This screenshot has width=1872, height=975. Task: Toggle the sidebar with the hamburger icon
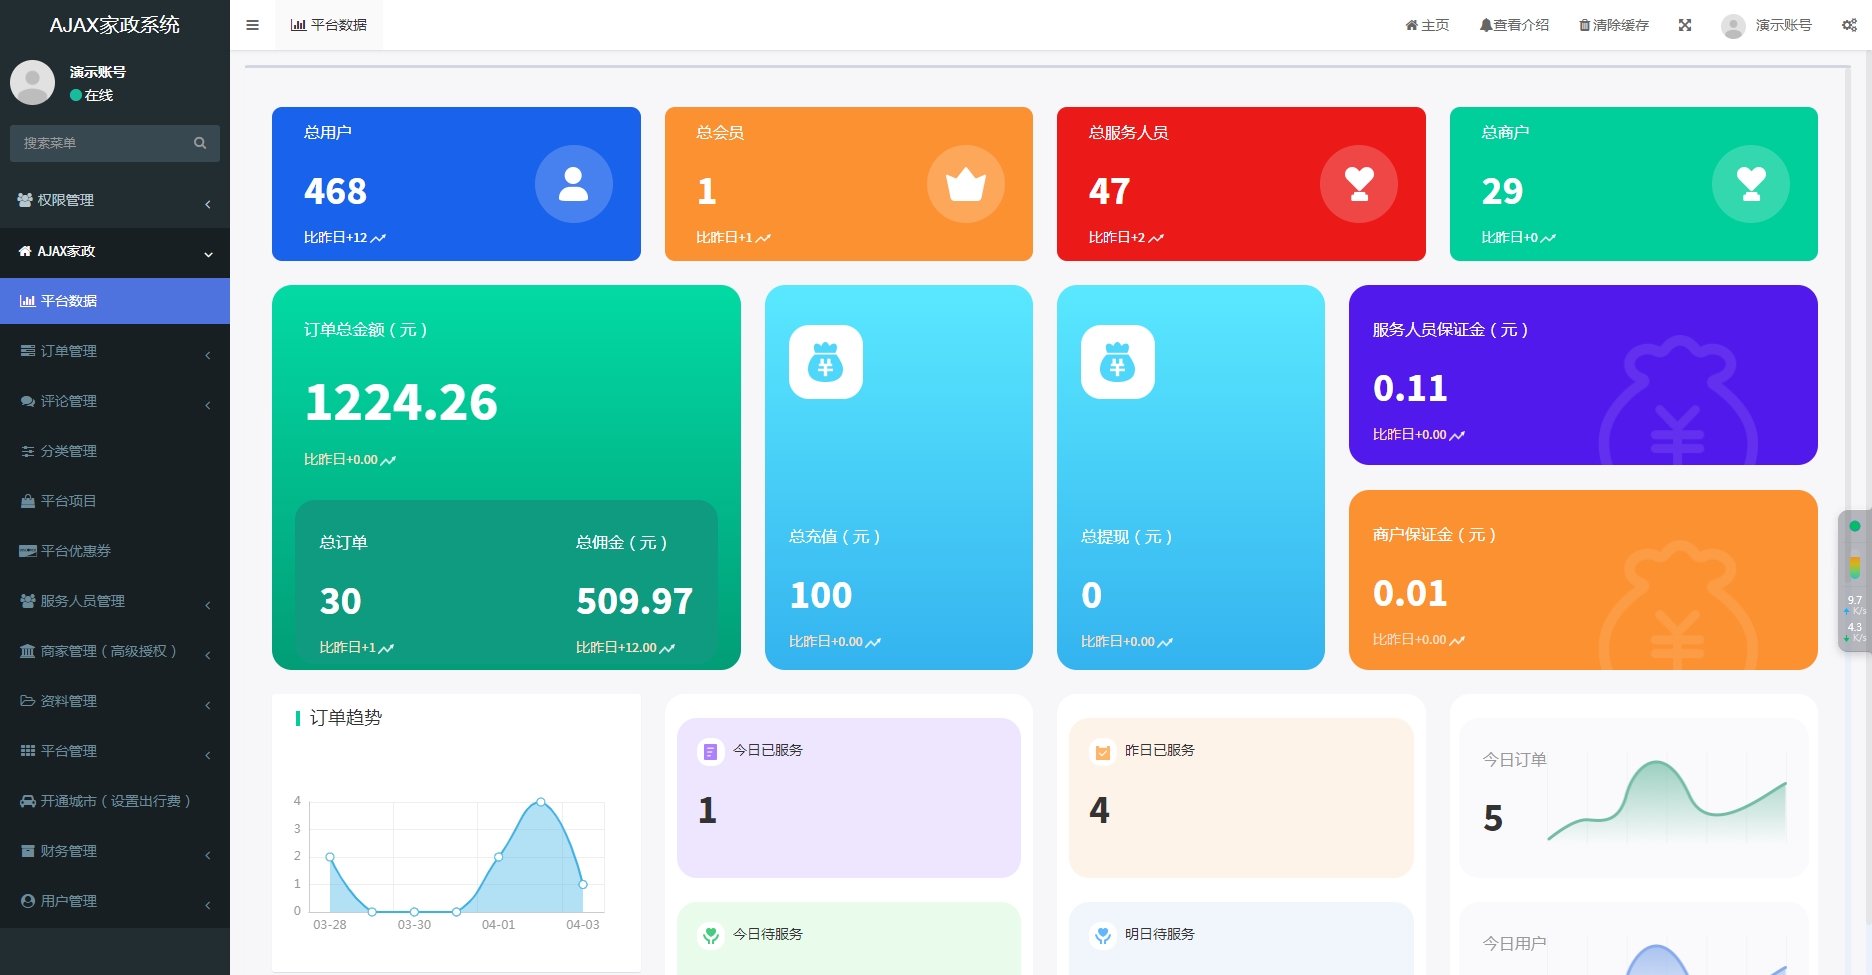point(252,25)
